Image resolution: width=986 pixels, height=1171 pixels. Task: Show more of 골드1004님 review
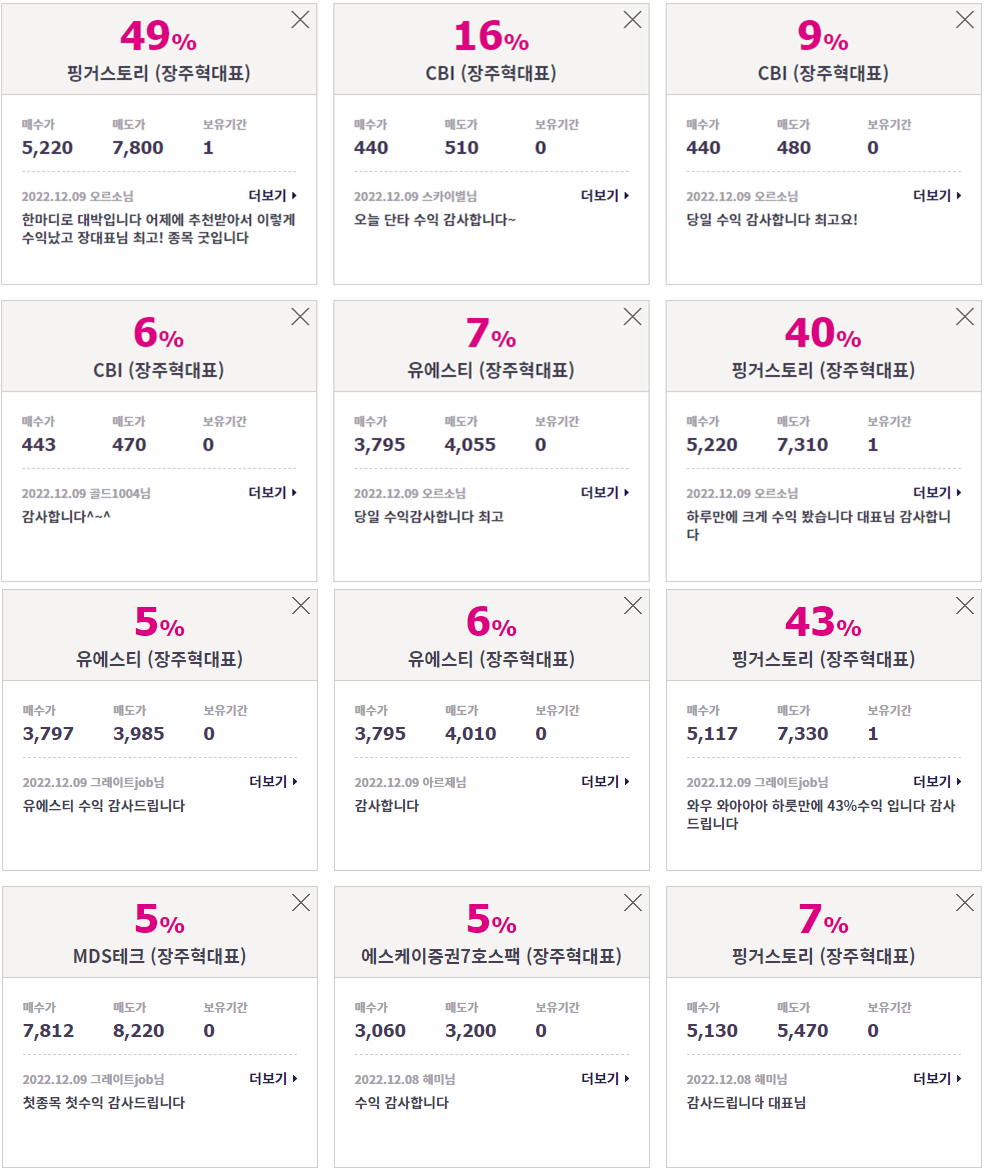tap(273, 493)
